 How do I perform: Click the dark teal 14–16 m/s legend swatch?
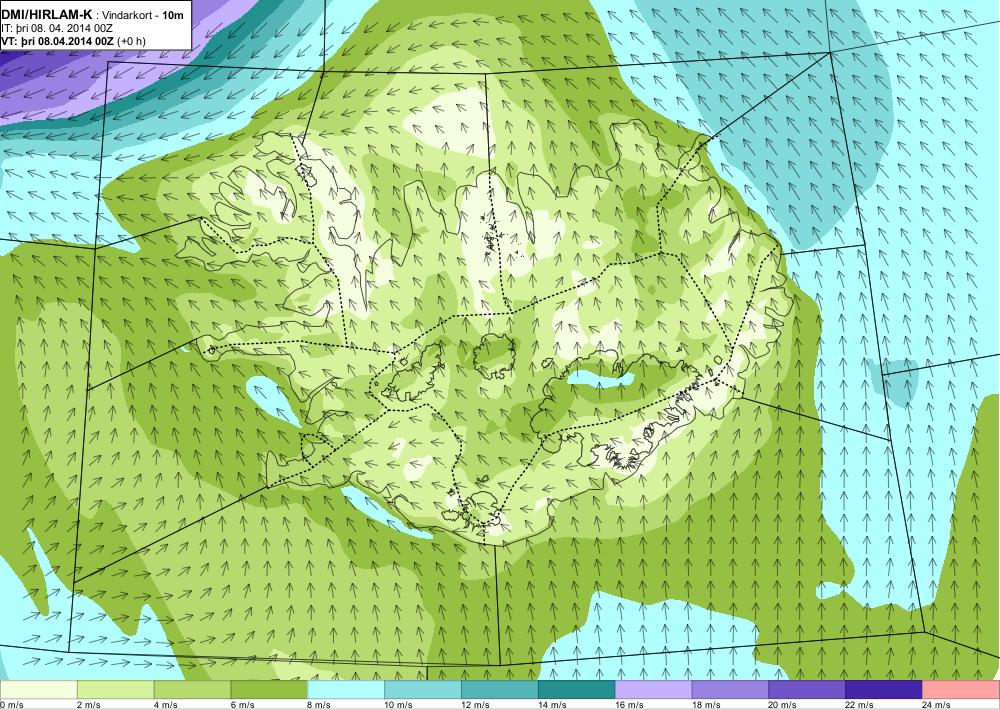pyautogui.click(x=577, y=690)
